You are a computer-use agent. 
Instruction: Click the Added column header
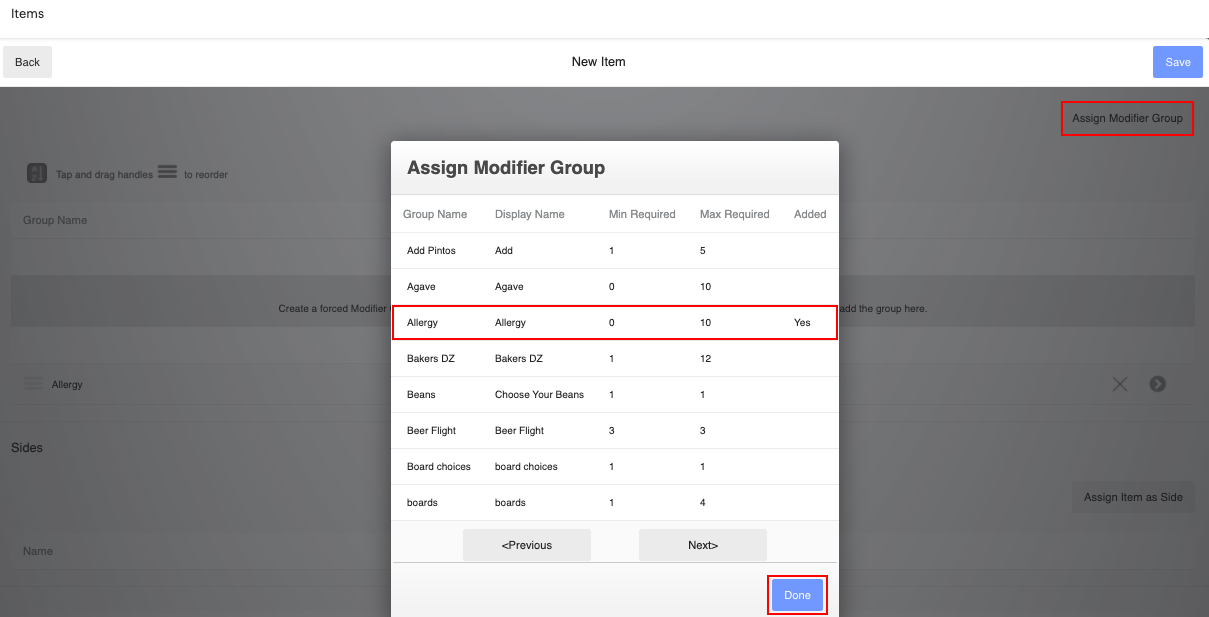click(809, 214)
